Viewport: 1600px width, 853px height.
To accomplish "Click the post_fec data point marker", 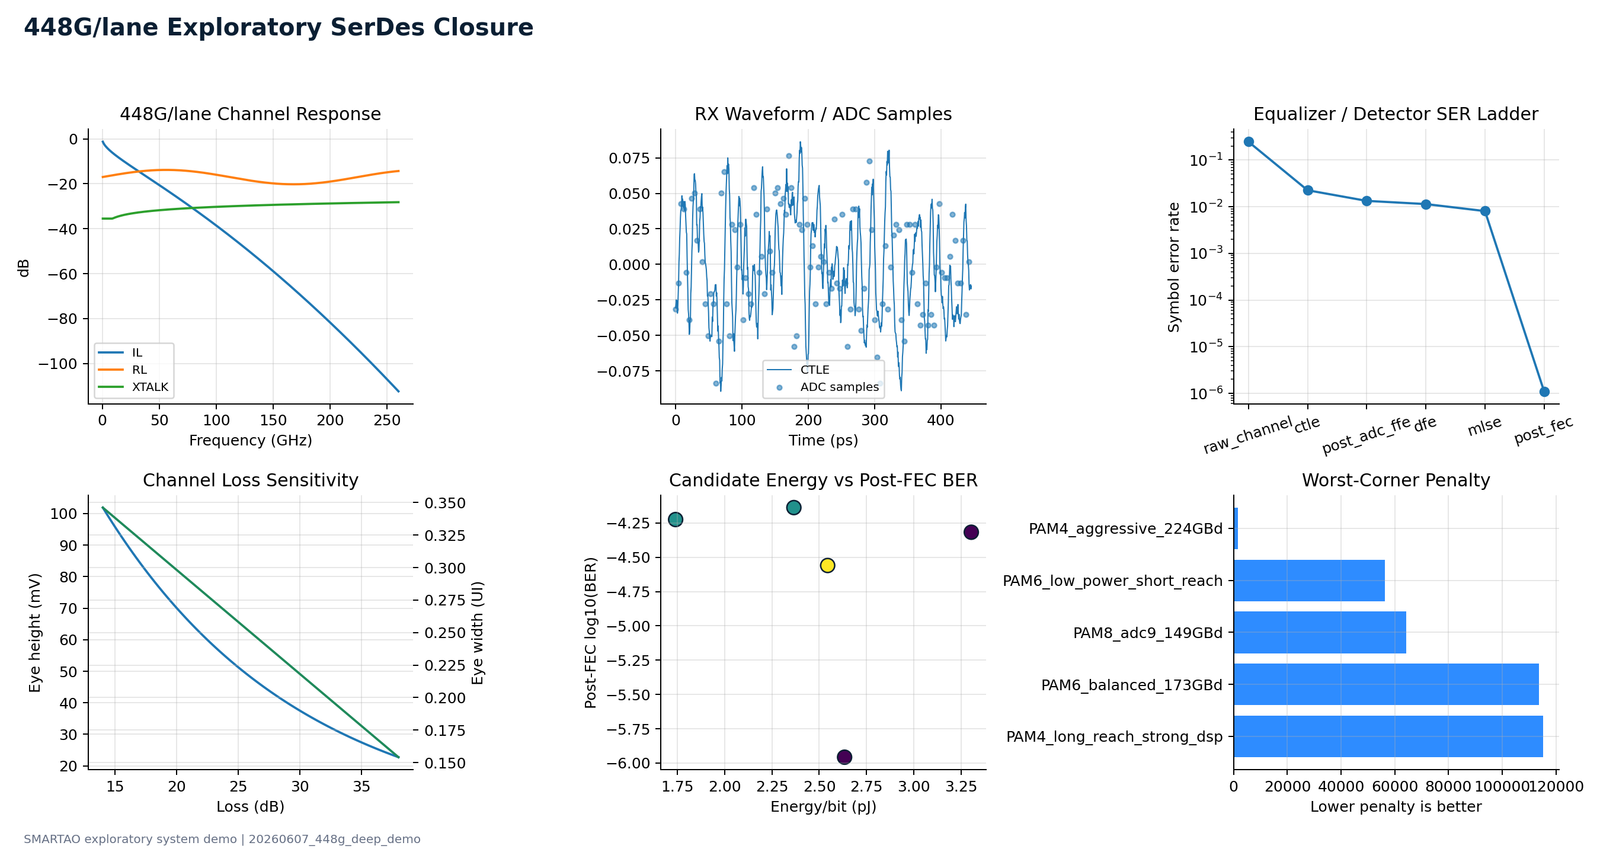I will pyautogui.click(x=1544, y=392).
